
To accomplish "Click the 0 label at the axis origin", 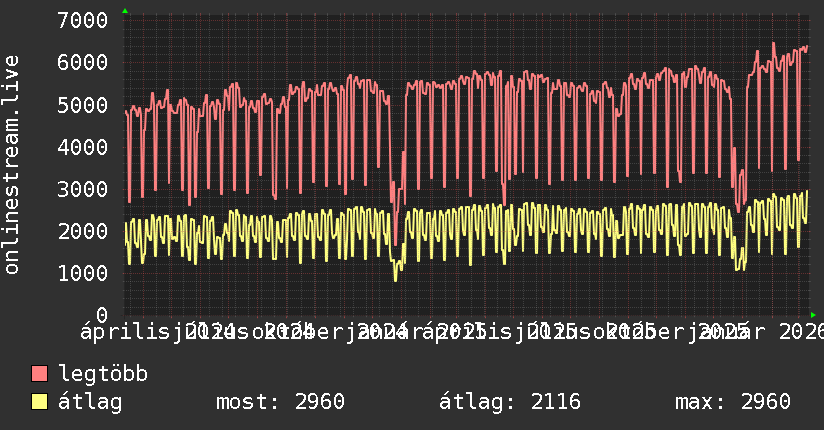I will (x=101, y=315).
